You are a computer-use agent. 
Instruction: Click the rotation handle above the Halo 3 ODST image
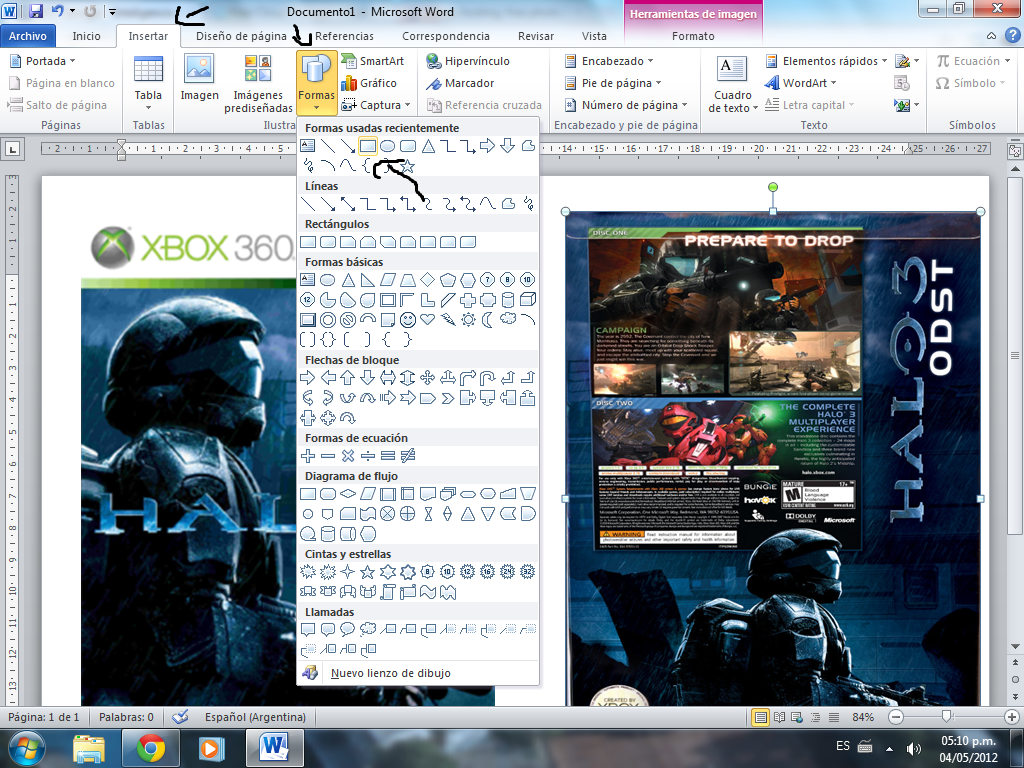coord(773,187)
